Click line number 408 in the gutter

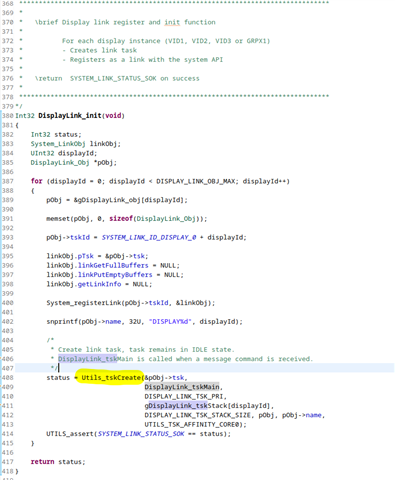click(8, 378)
